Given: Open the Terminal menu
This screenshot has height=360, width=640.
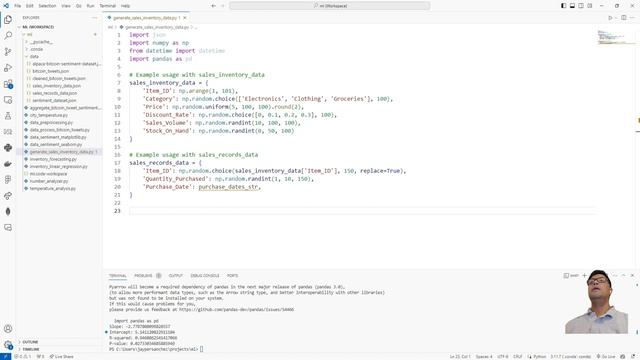Looking at the screenshot, I should click(x=107, y=6).
